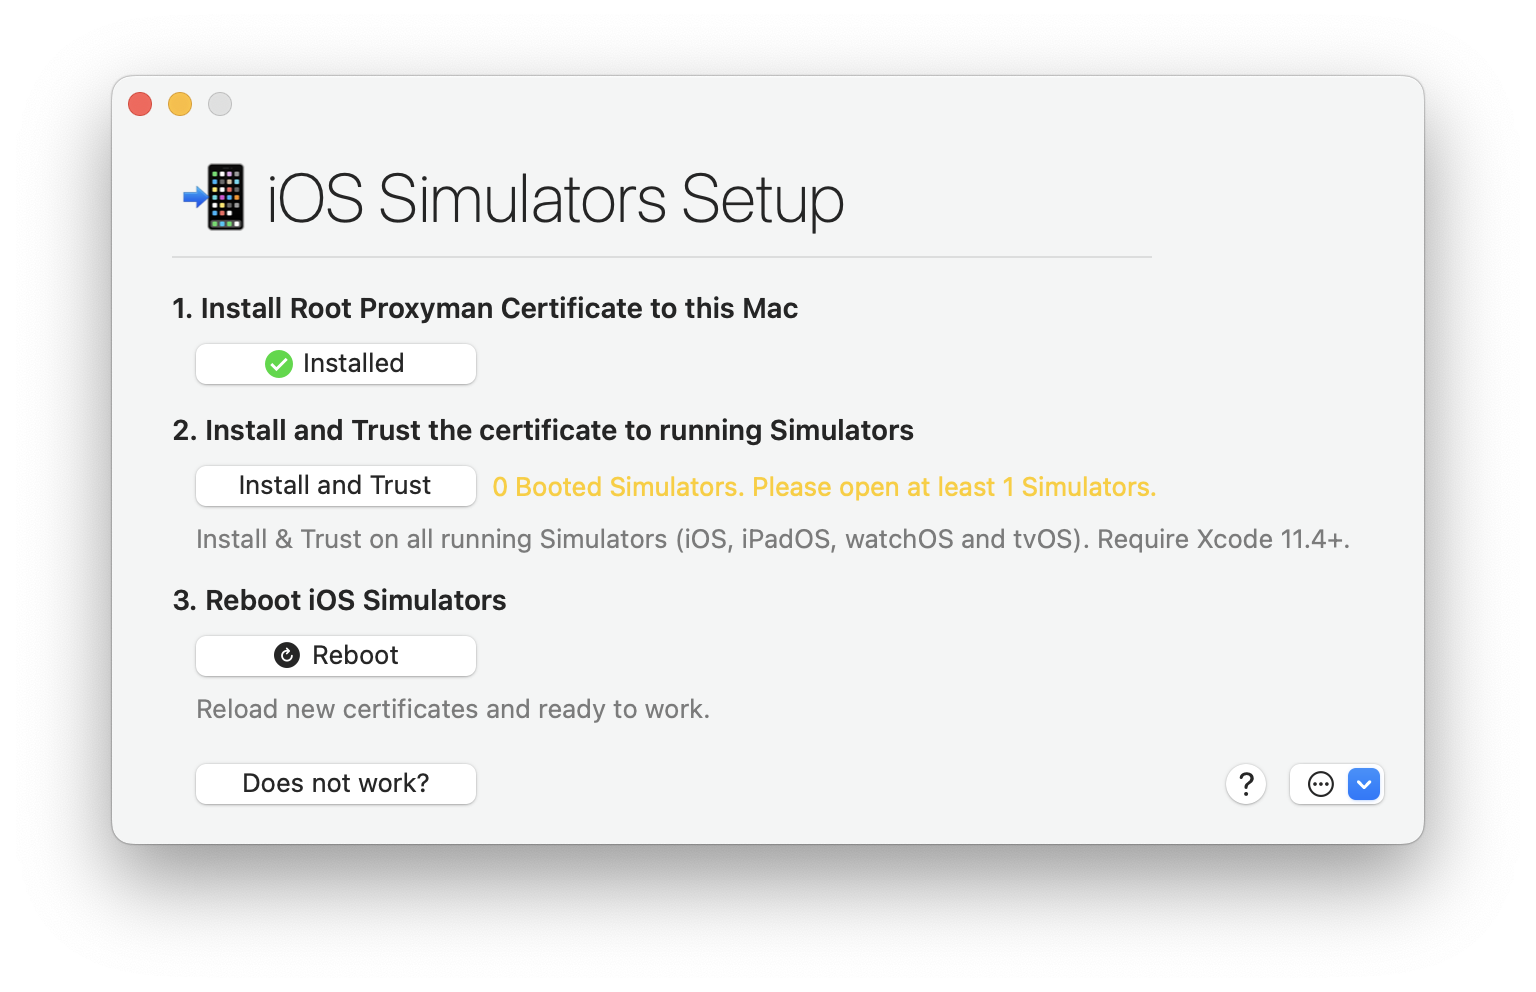Screen dimensions: 1536x992
Task: Click the 'Reboot iOS Simulators' heading
Action: pyautogui.click(x=339, y=600)
